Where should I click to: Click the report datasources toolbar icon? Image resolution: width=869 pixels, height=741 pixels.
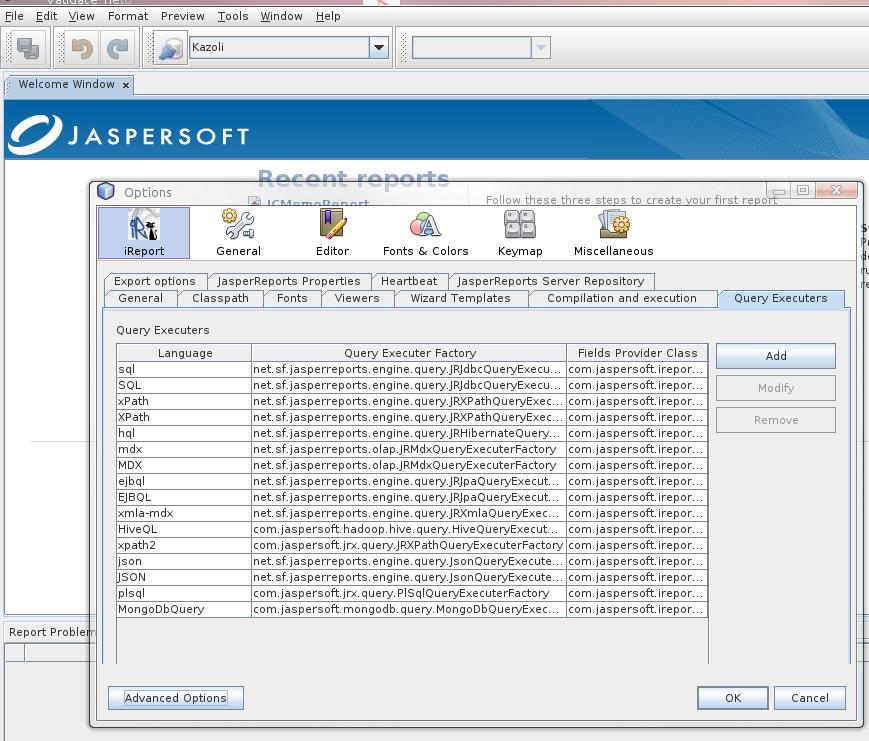(x=170, y=48)
